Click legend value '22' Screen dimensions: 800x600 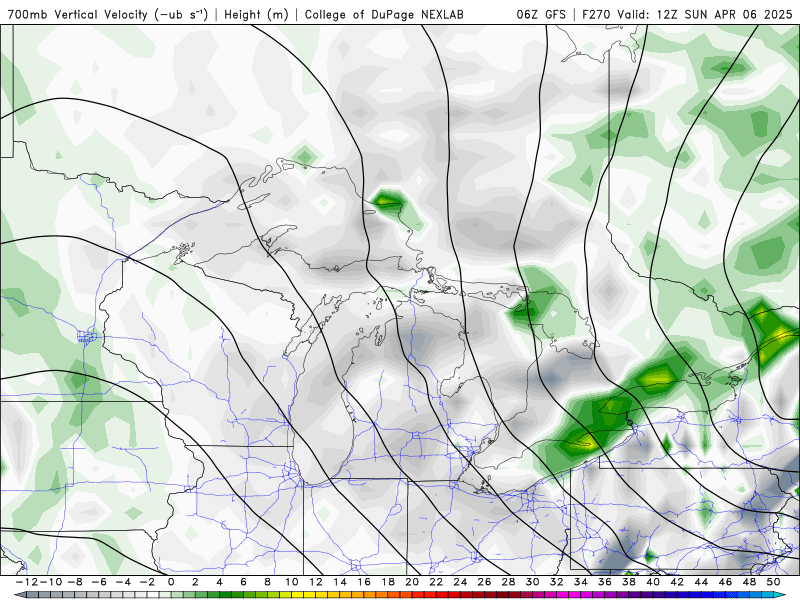436,582
